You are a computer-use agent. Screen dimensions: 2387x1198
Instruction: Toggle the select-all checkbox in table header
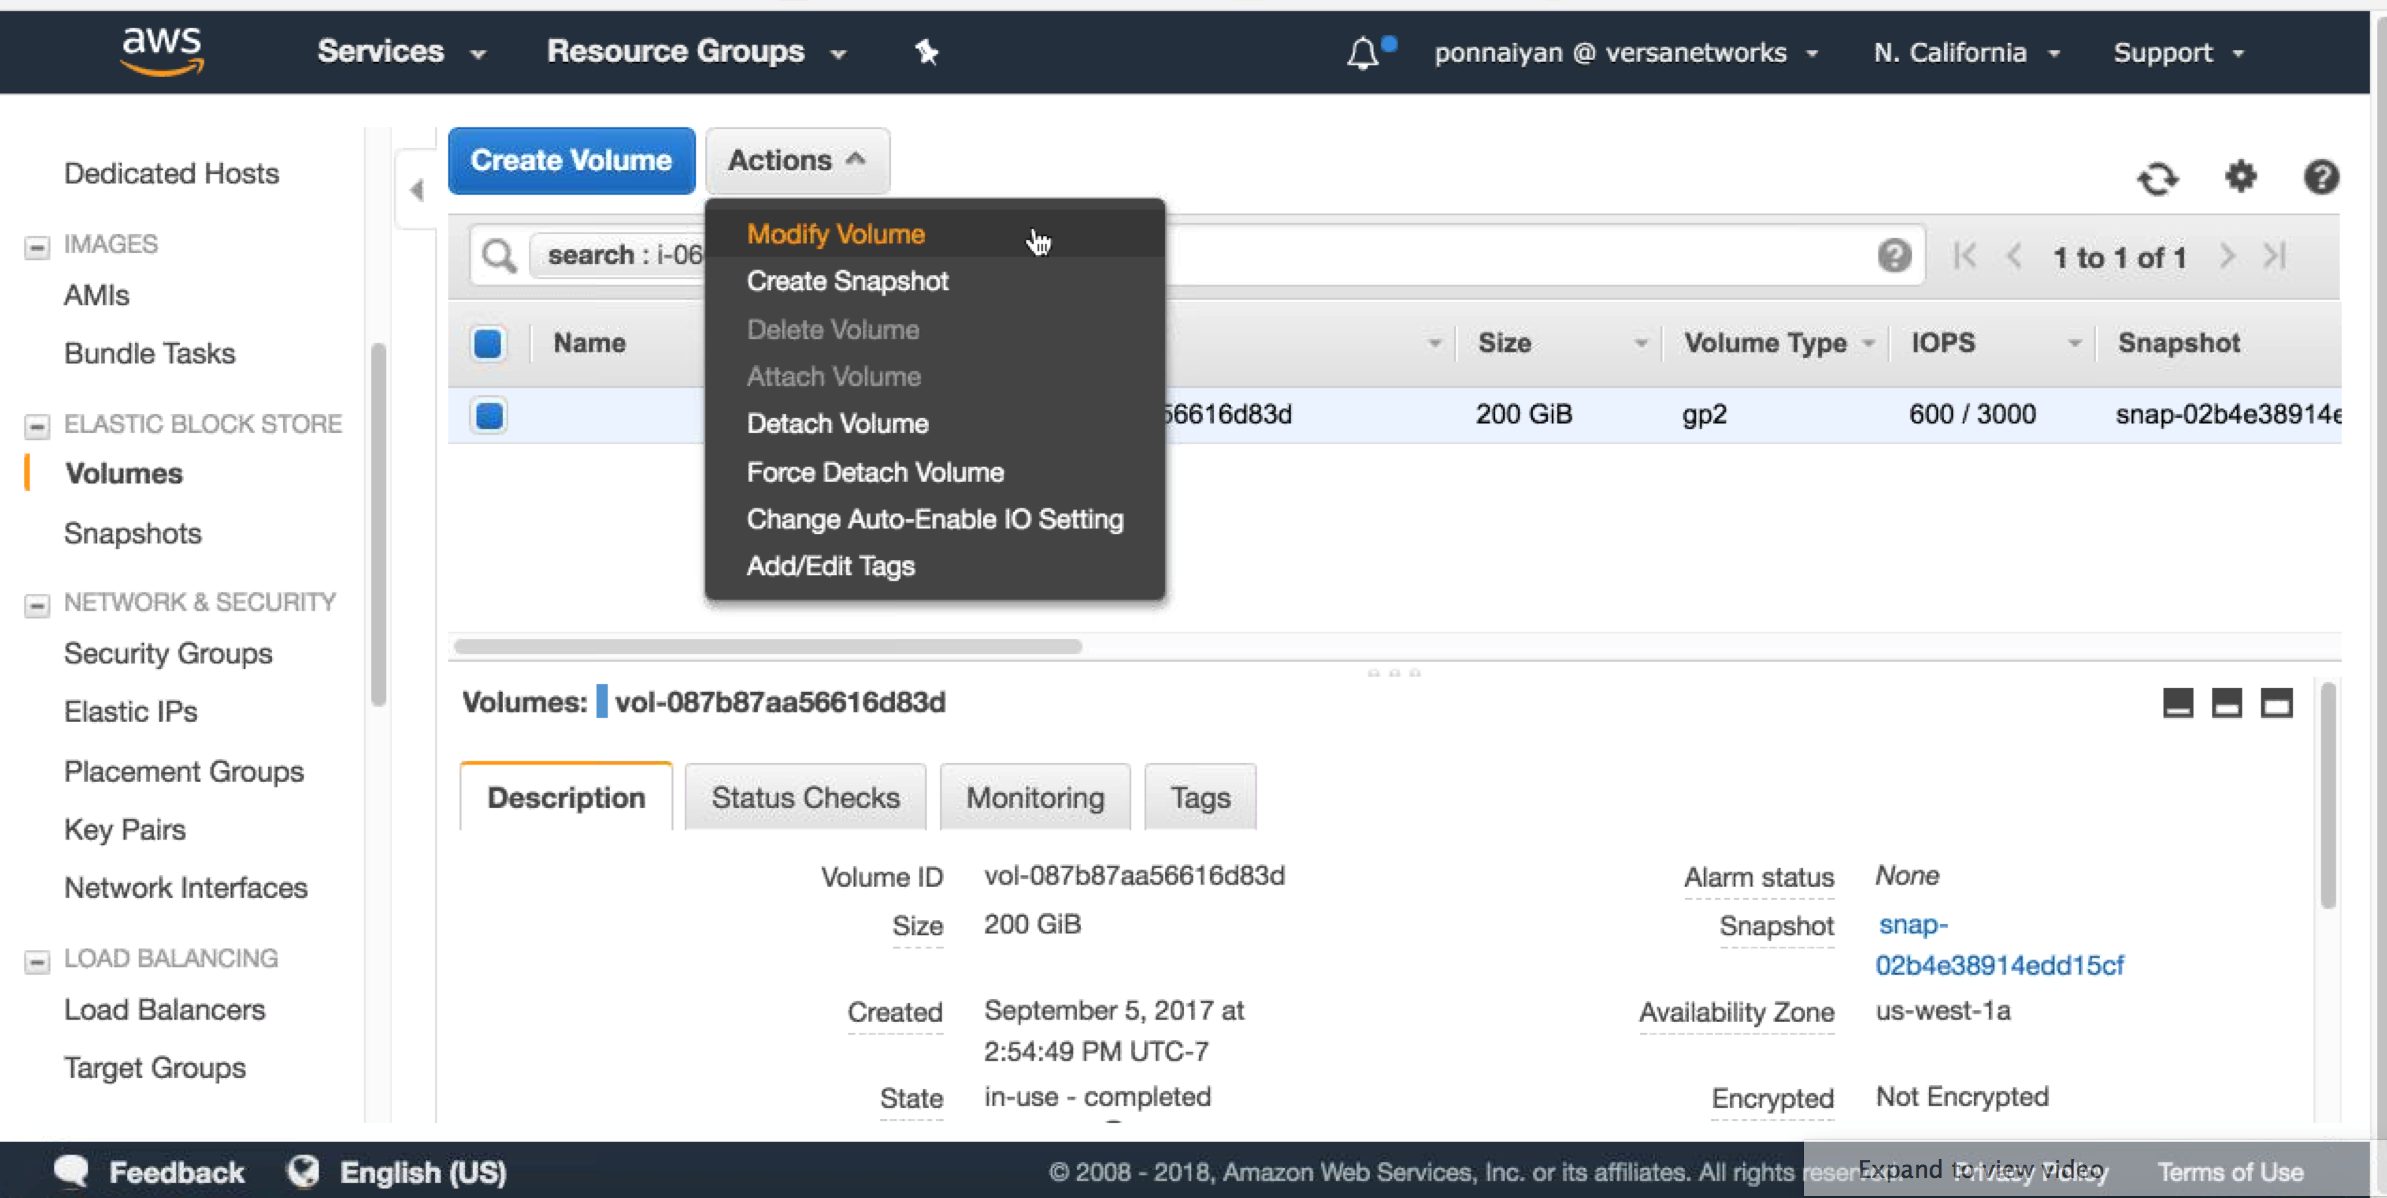[488, 343]
